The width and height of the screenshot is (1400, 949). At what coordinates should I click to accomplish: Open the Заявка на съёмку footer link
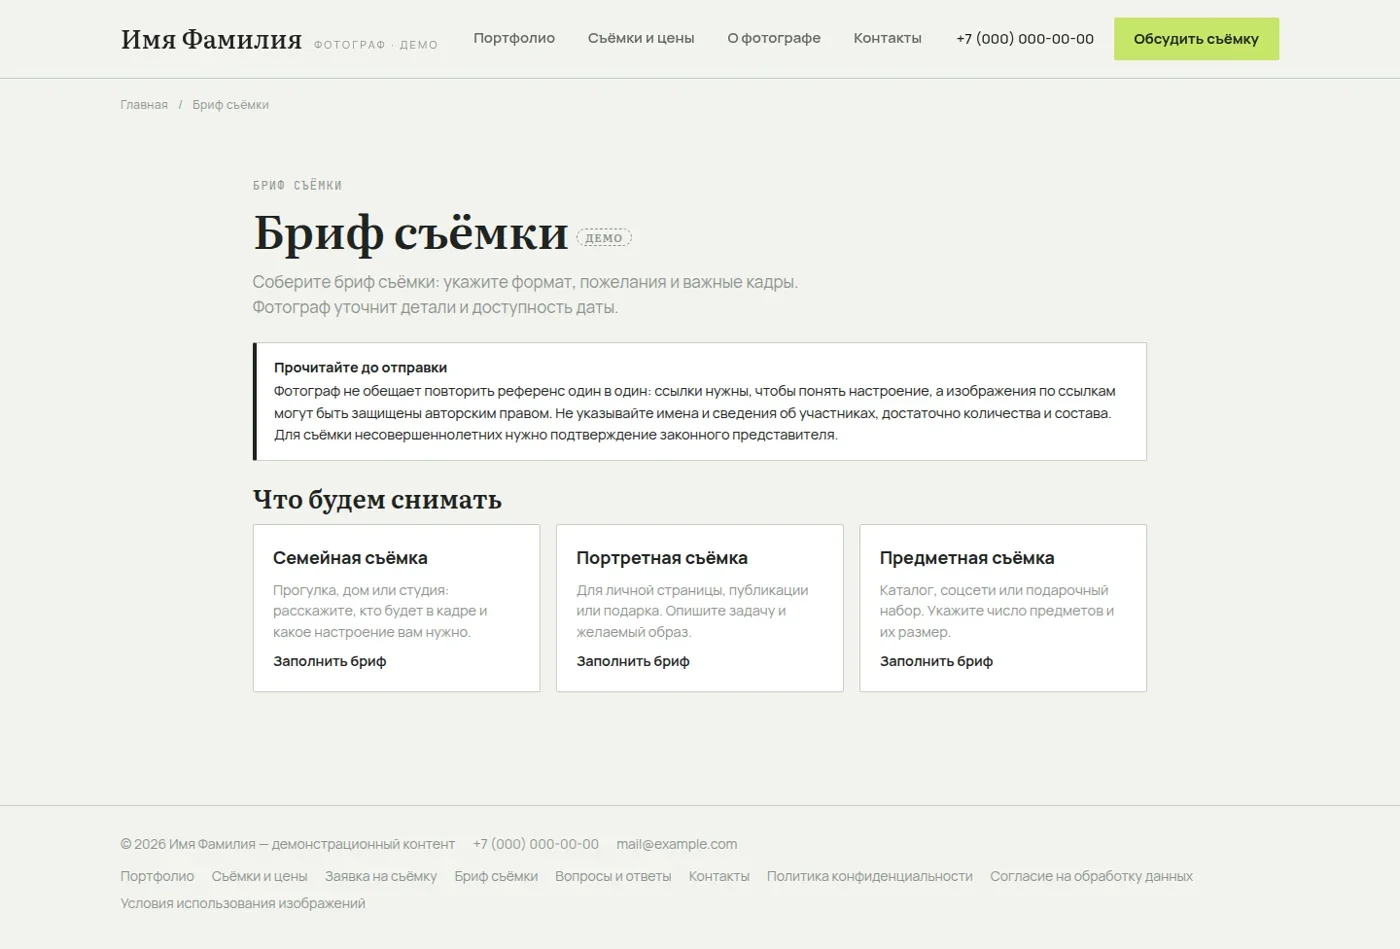click(381, 876)
